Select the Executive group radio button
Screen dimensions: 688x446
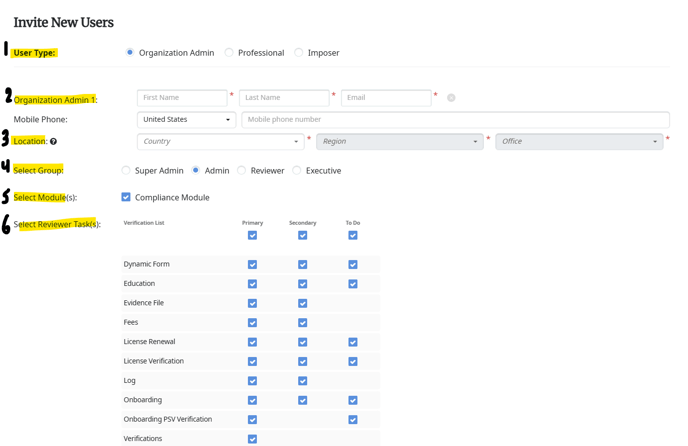coord(297,171)
